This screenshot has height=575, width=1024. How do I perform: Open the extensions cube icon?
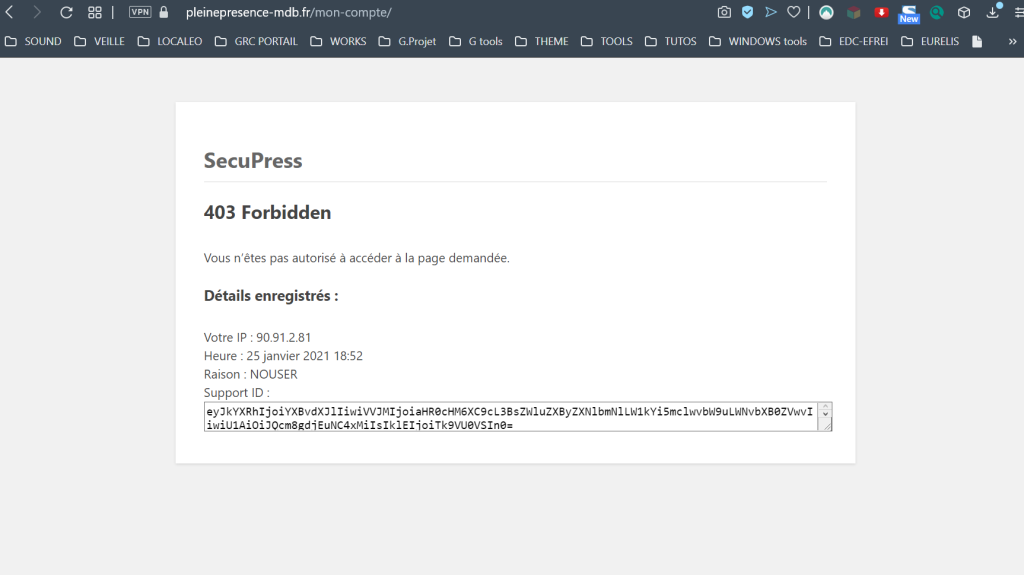point(964,12)
